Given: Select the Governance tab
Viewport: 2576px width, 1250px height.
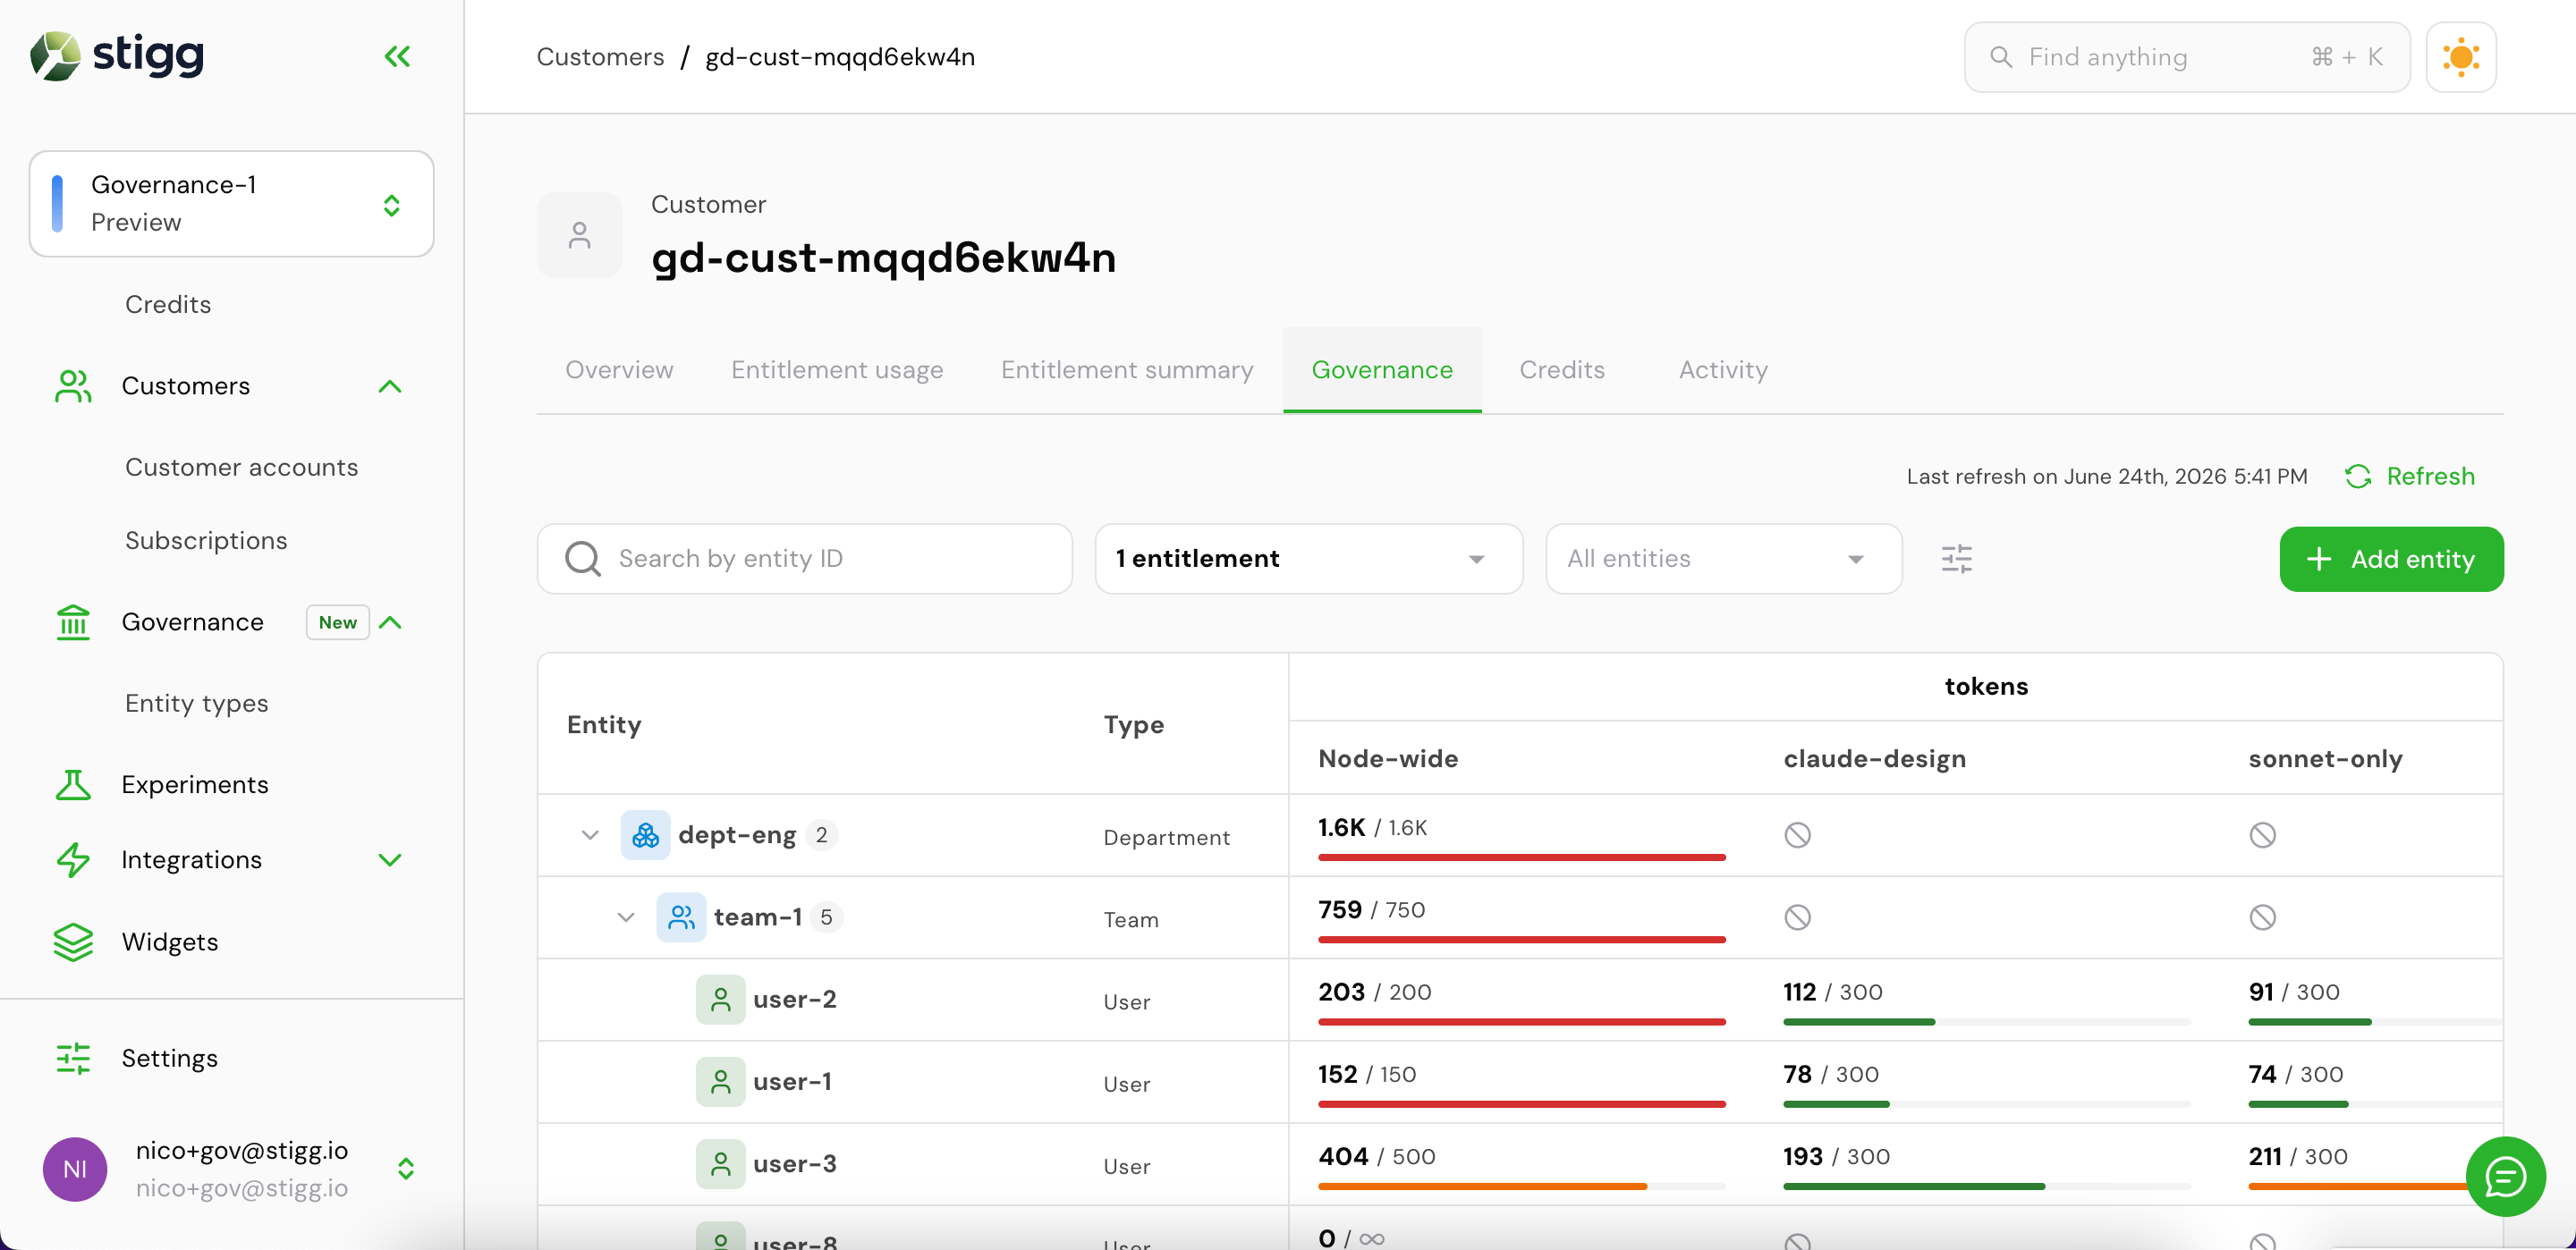Looking at the screenshot, I should [x=1382, y=370].
